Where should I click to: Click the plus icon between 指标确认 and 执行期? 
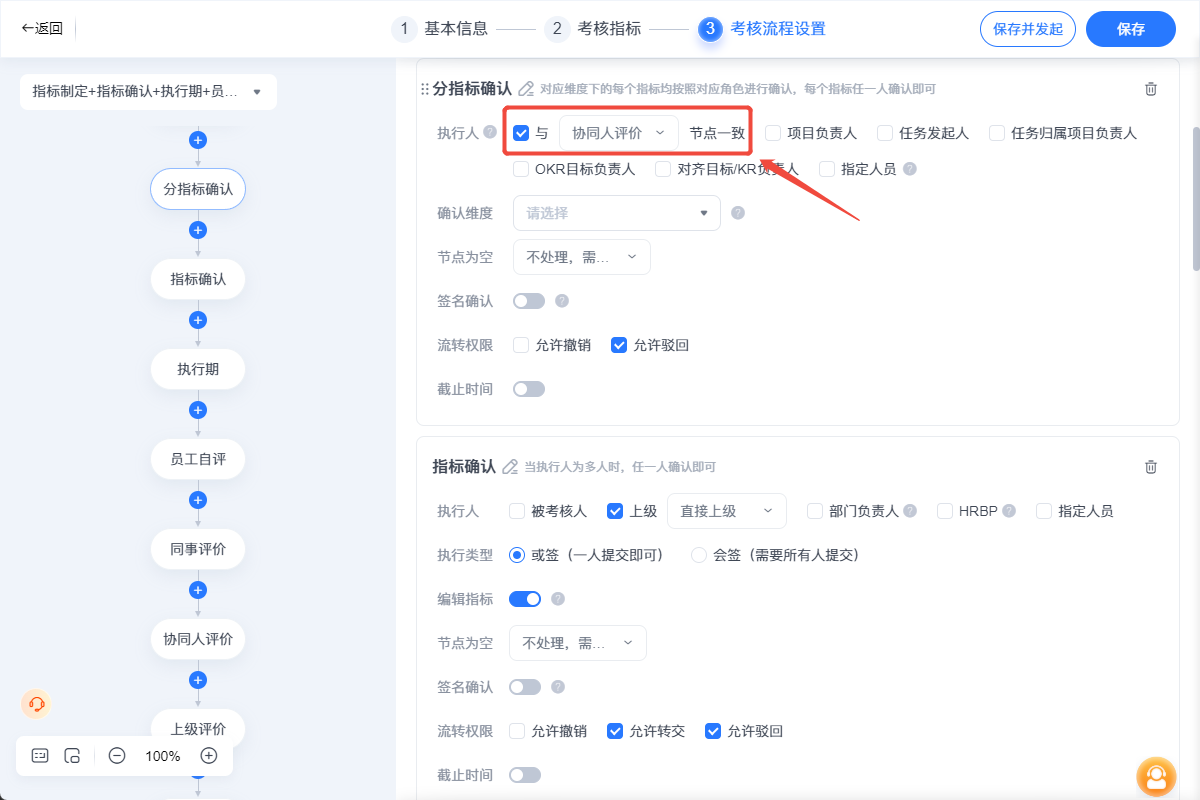tap(198, 320)
